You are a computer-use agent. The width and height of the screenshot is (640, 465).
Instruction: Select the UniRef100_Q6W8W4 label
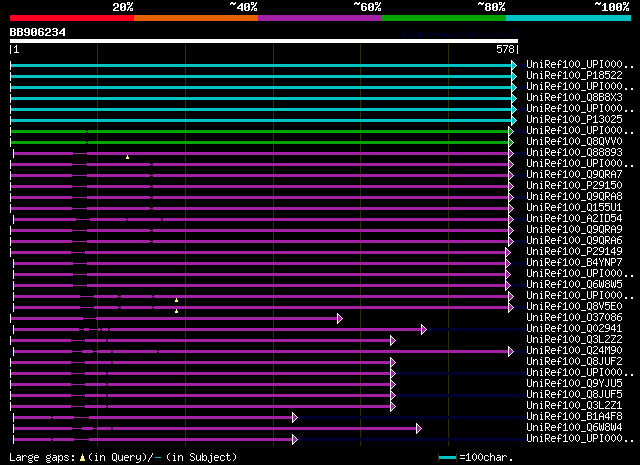point(574,428)
